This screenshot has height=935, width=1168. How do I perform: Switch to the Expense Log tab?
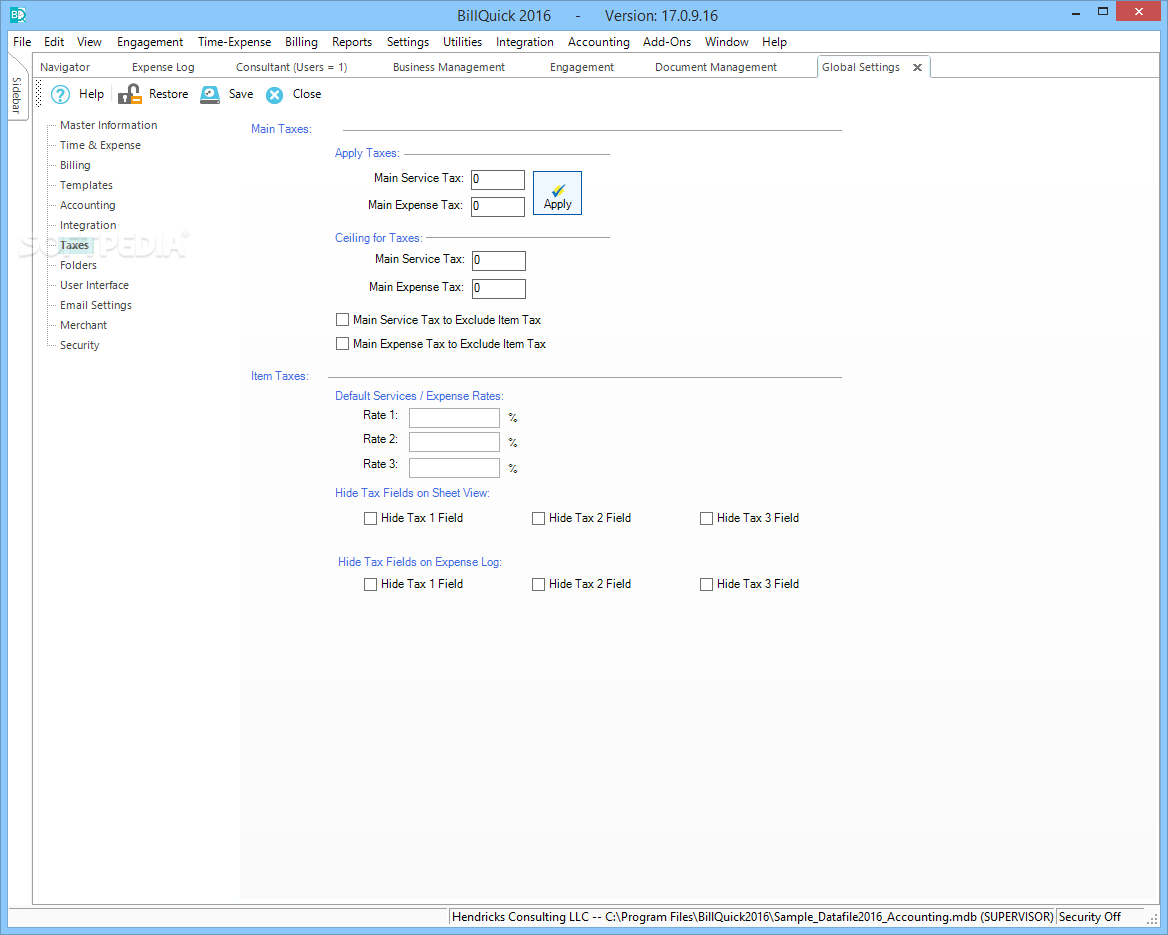tap(163, 67)
